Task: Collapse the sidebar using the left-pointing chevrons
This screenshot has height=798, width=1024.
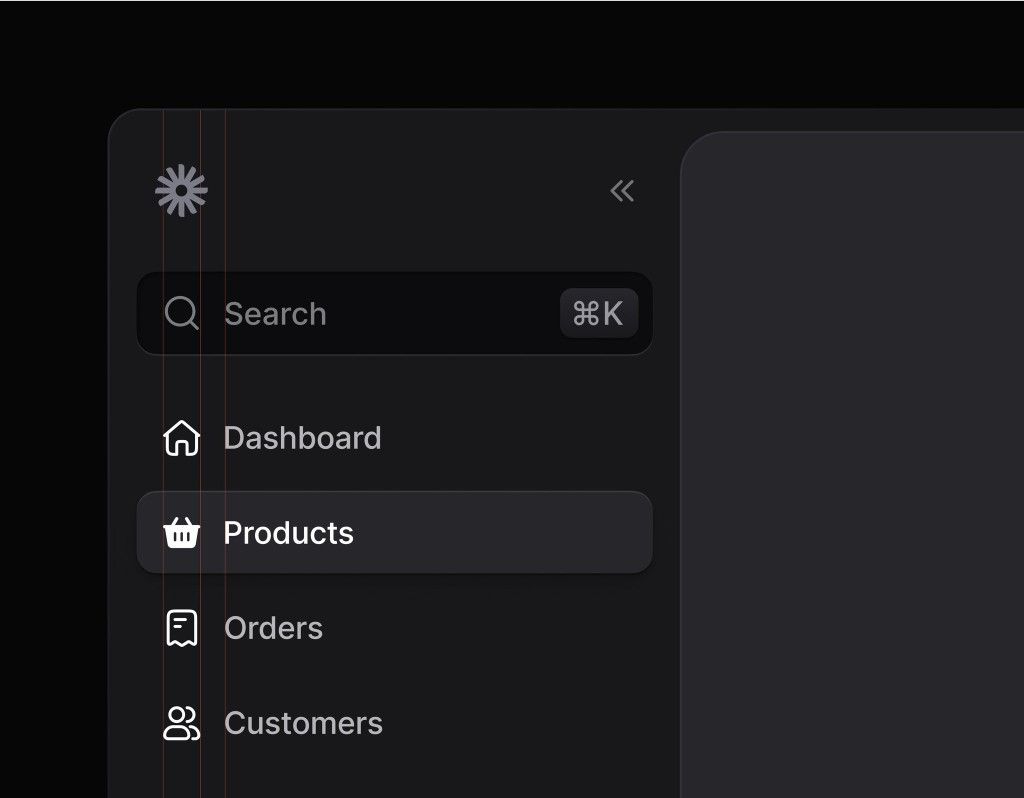Action: click(x=621, y=190)
